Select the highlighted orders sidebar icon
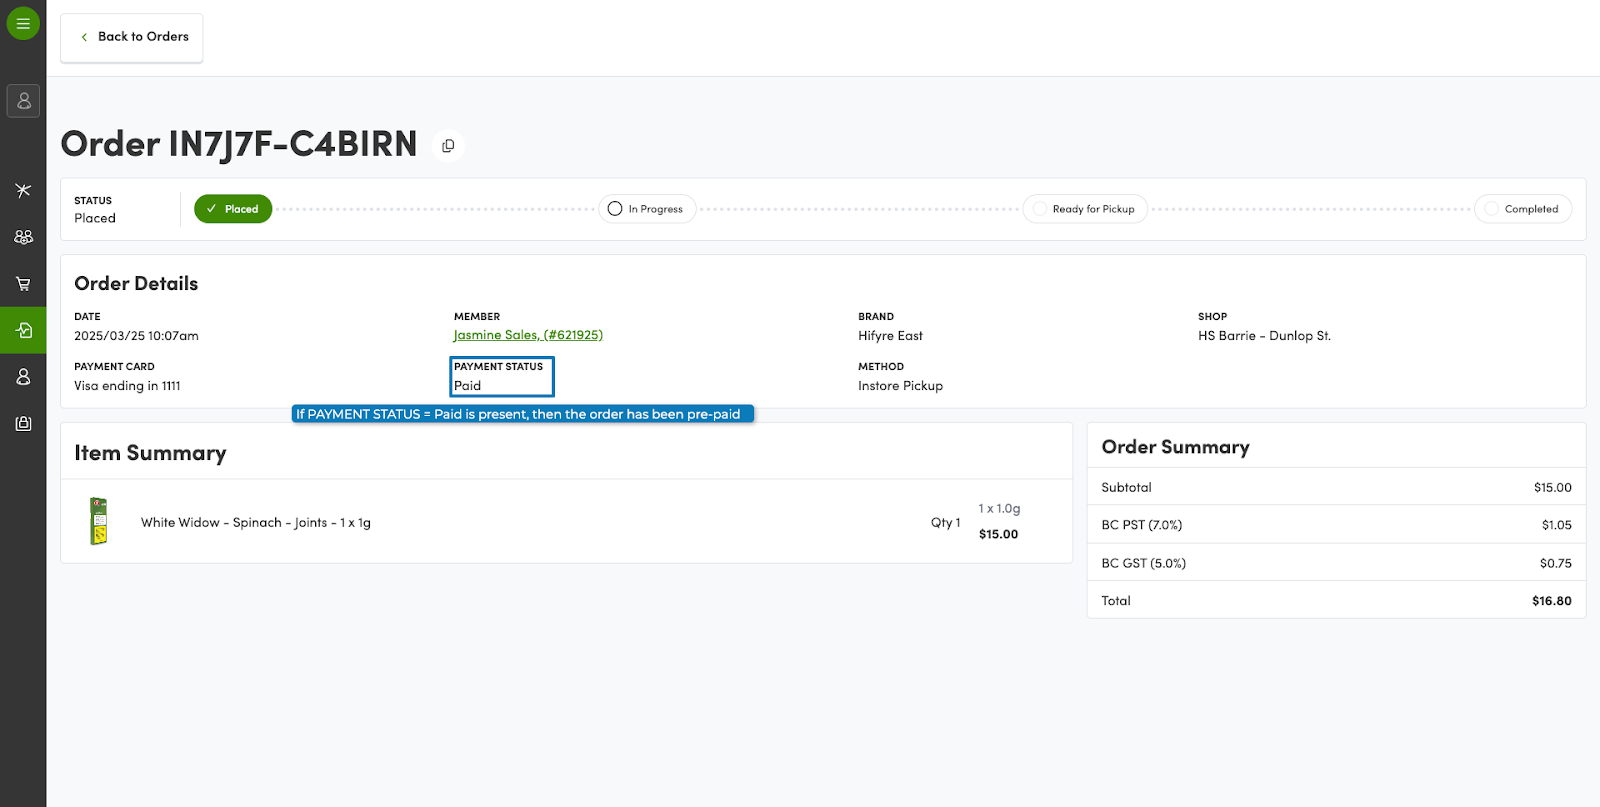The height and width of the screenshot is (807, 1600). click(x=23, y=330)
